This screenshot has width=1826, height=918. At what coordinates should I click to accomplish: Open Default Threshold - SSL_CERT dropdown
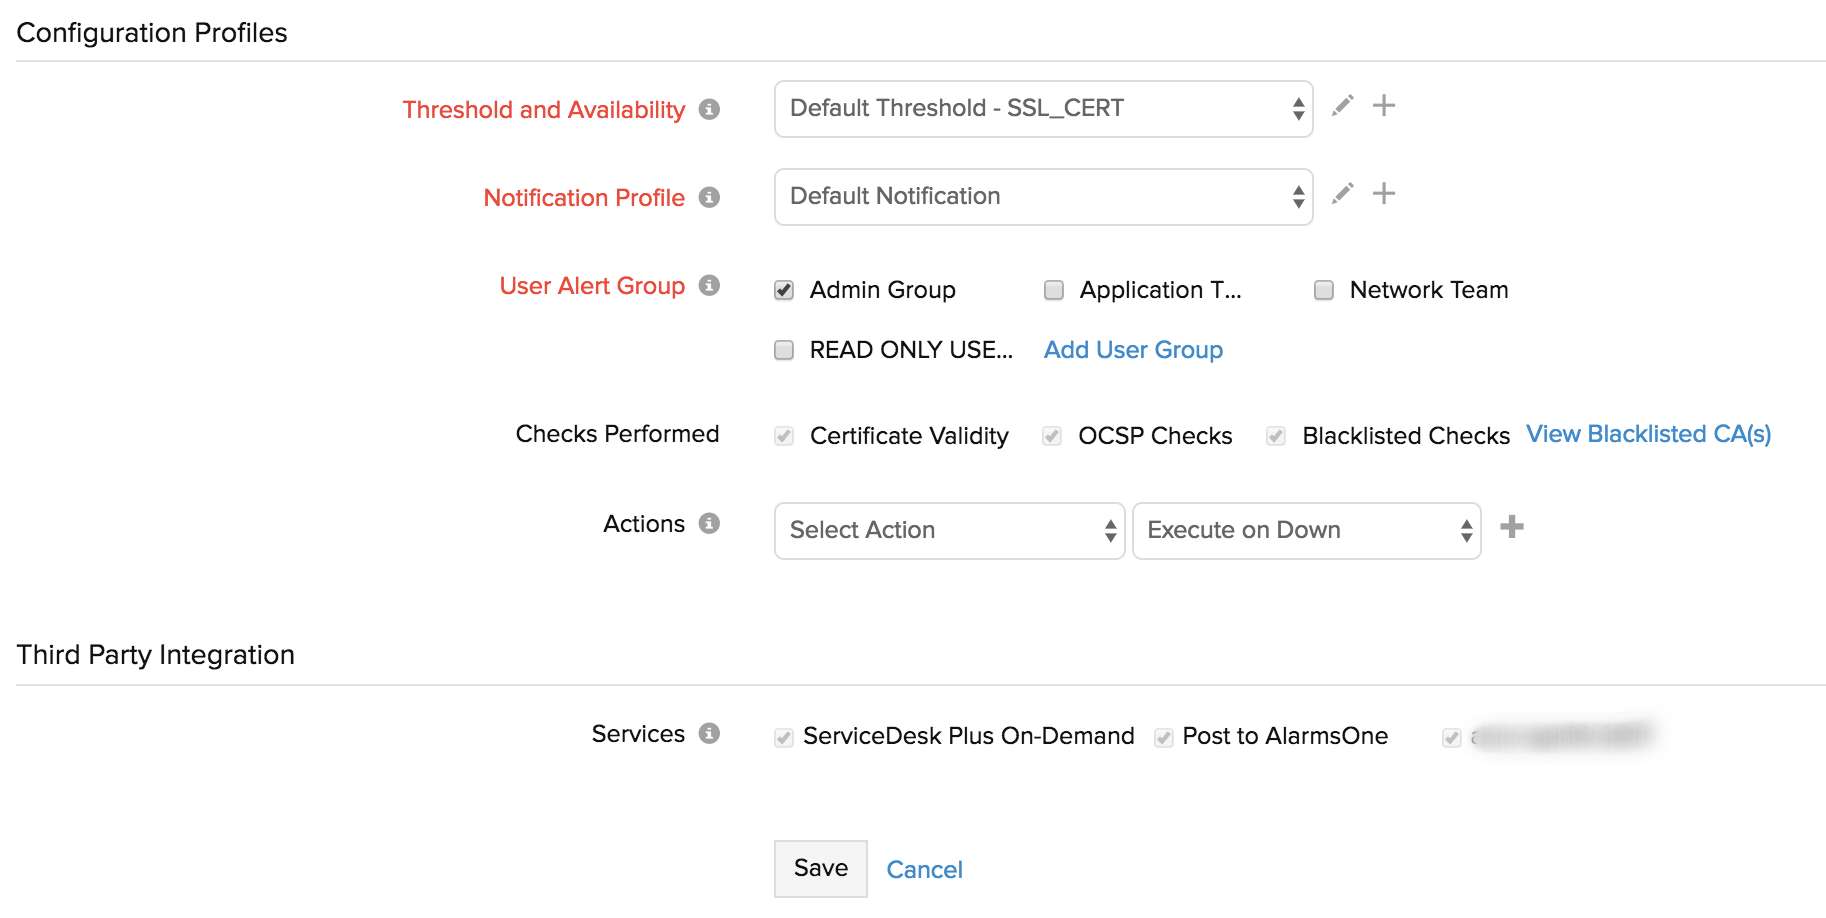1043,109
